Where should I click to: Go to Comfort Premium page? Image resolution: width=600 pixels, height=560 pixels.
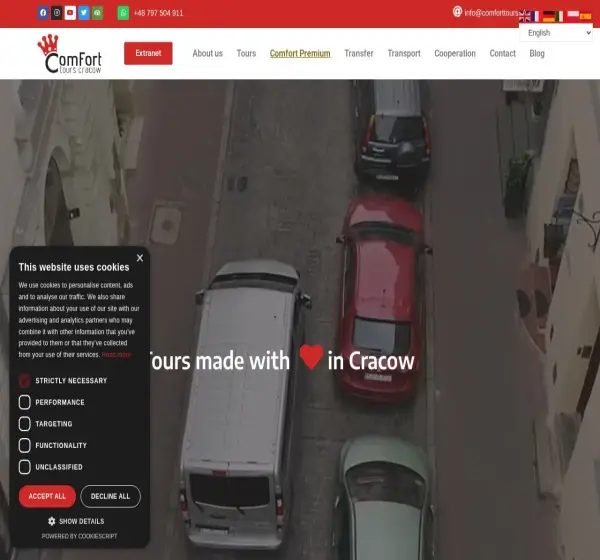tap(300, 54)
